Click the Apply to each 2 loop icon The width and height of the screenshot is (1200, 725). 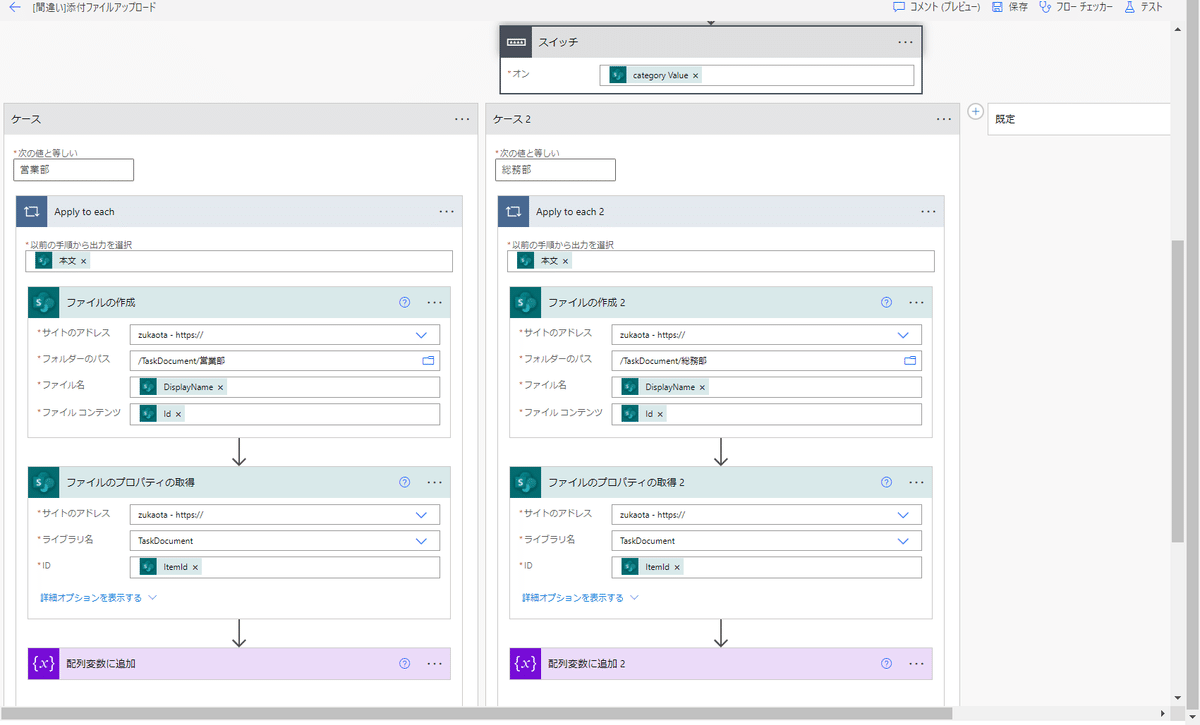[514, 212]
